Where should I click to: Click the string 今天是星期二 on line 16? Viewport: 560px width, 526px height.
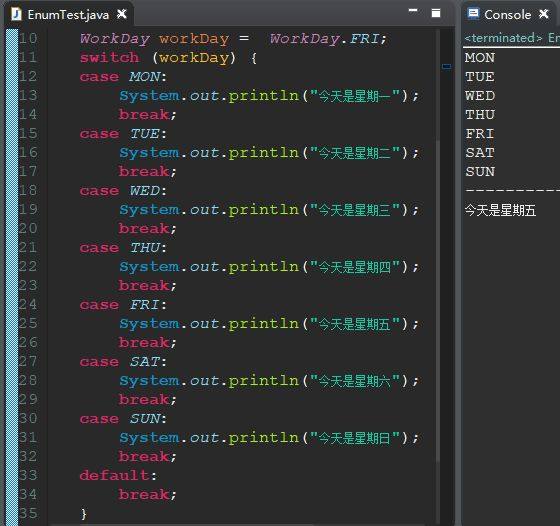pyautogui.click(x=355, y=153)
